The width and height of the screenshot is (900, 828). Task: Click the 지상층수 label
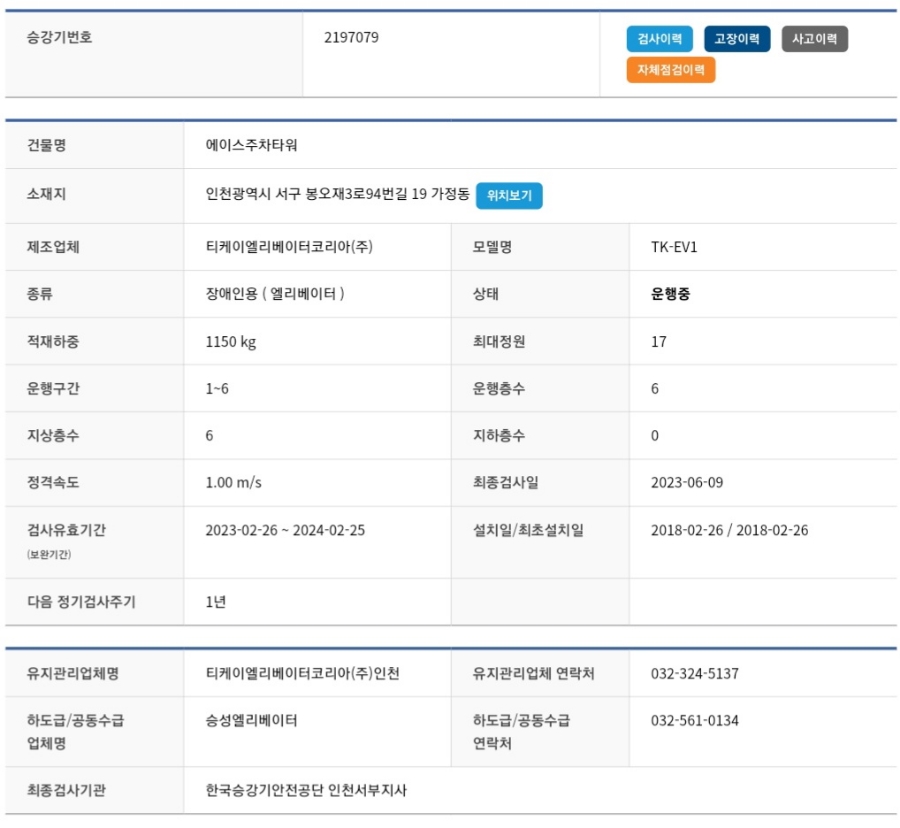[53, 436]
